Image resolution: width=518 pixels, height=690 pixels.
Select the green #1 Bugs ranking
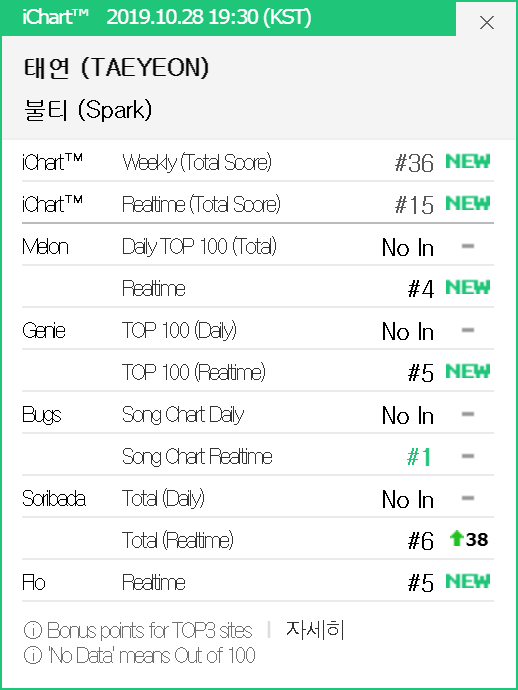[419, 457]
